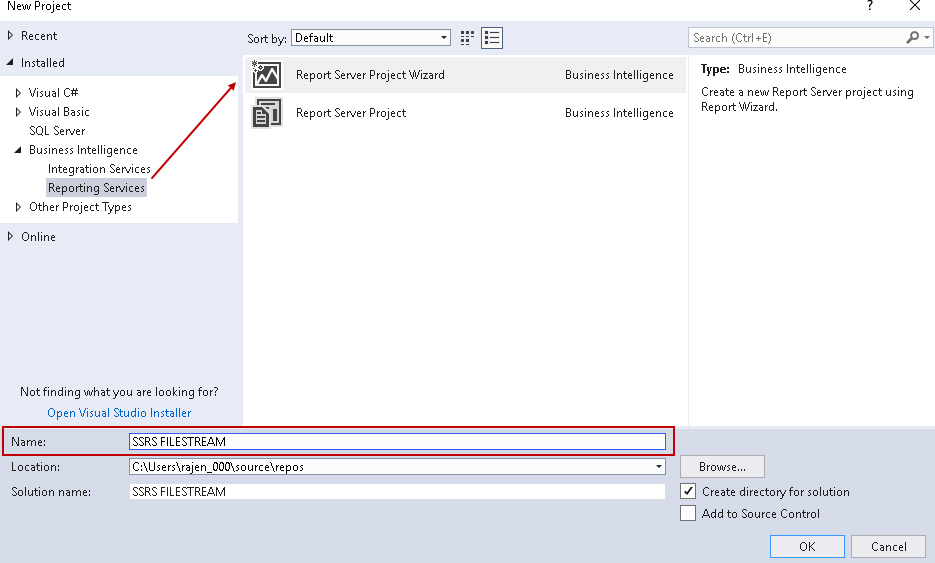Select SQL Server template category
The image size is (935, 563).
point(57,131)
